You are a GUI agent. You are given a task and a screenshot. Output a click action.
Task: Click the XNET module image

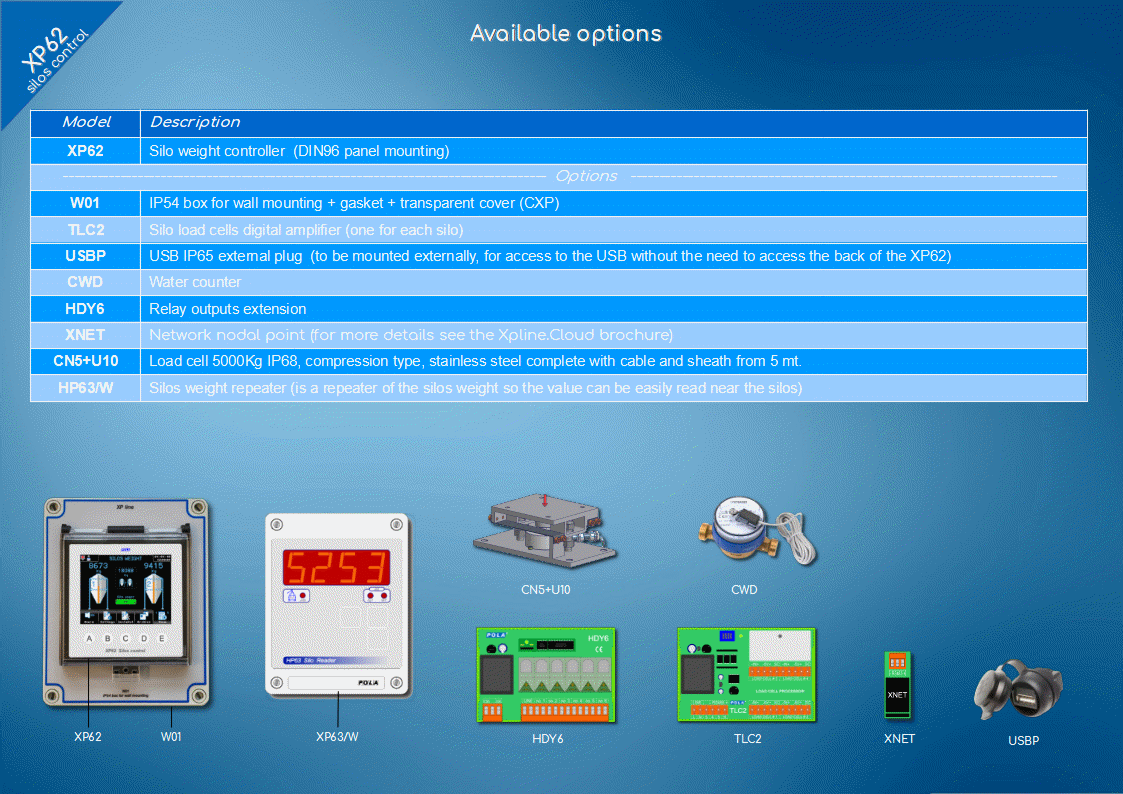point(897,684)
